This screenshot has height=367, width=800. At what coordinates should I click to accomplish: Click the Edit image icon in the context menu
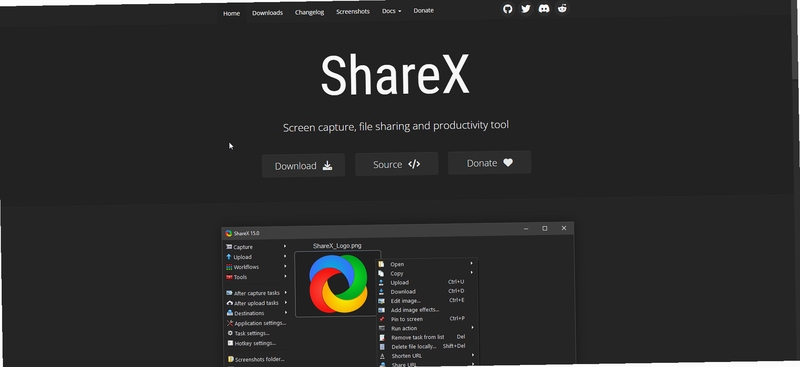point(381,301)
